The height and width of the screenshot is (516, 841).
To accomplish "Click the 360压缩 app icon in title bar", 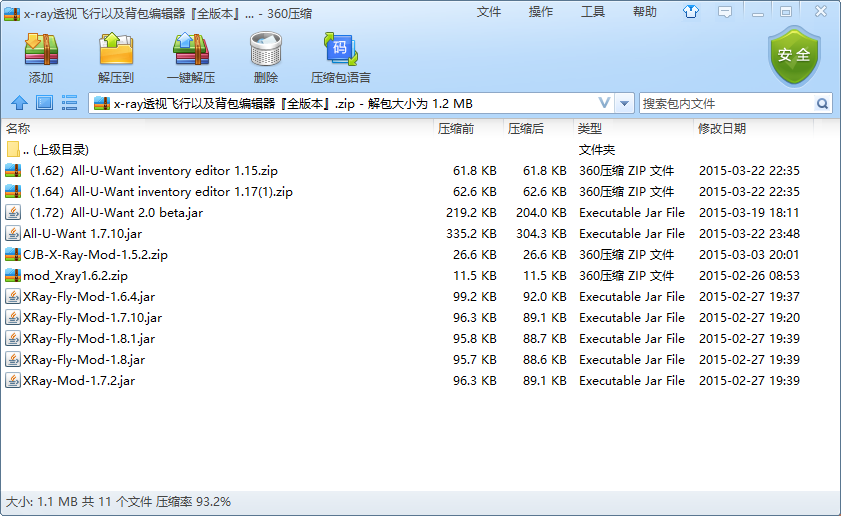I will point(12,14).
